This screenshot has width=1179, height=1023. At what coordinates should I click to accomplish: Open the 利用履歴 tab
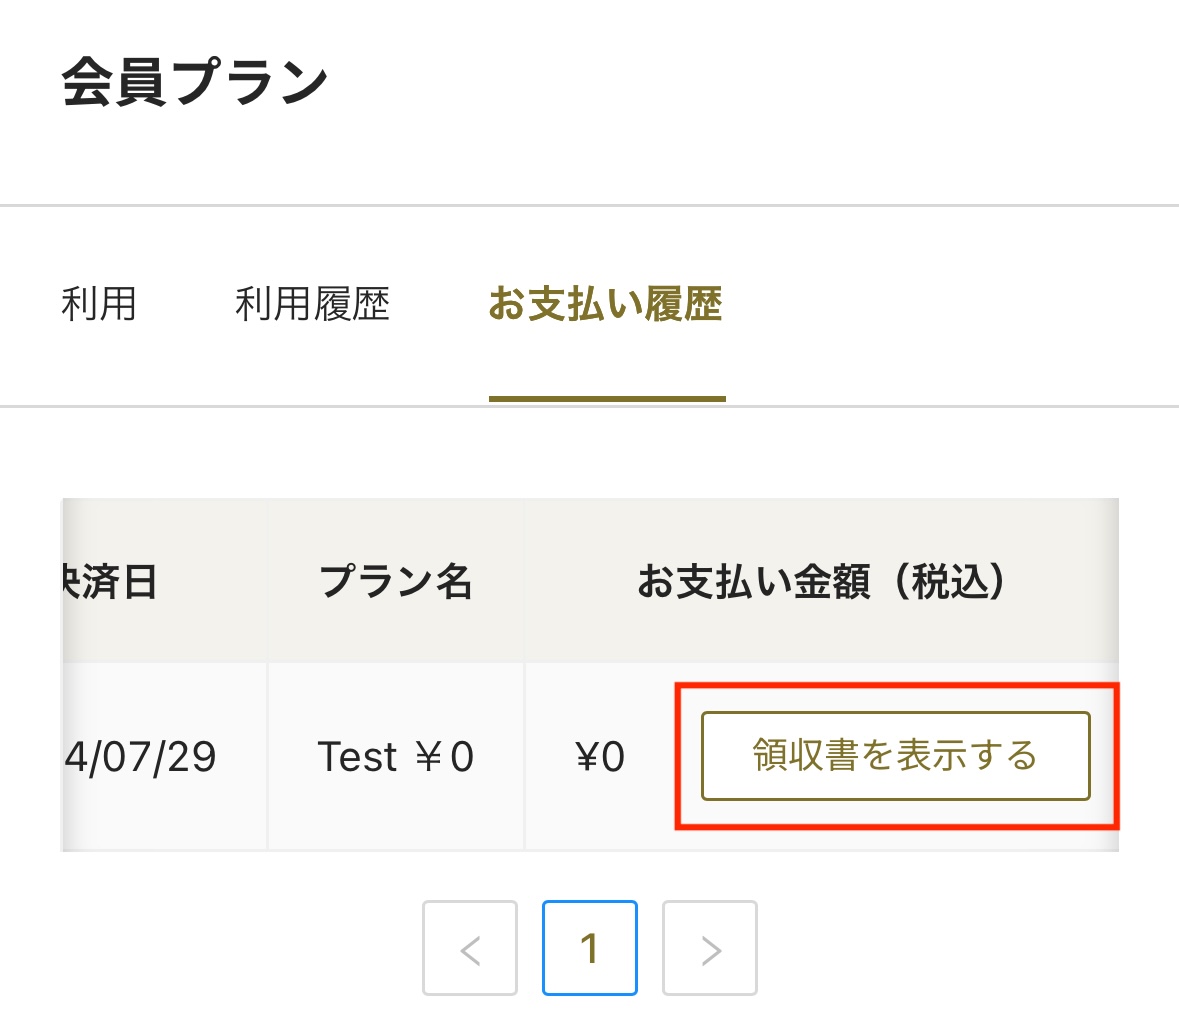coord(313,305)
